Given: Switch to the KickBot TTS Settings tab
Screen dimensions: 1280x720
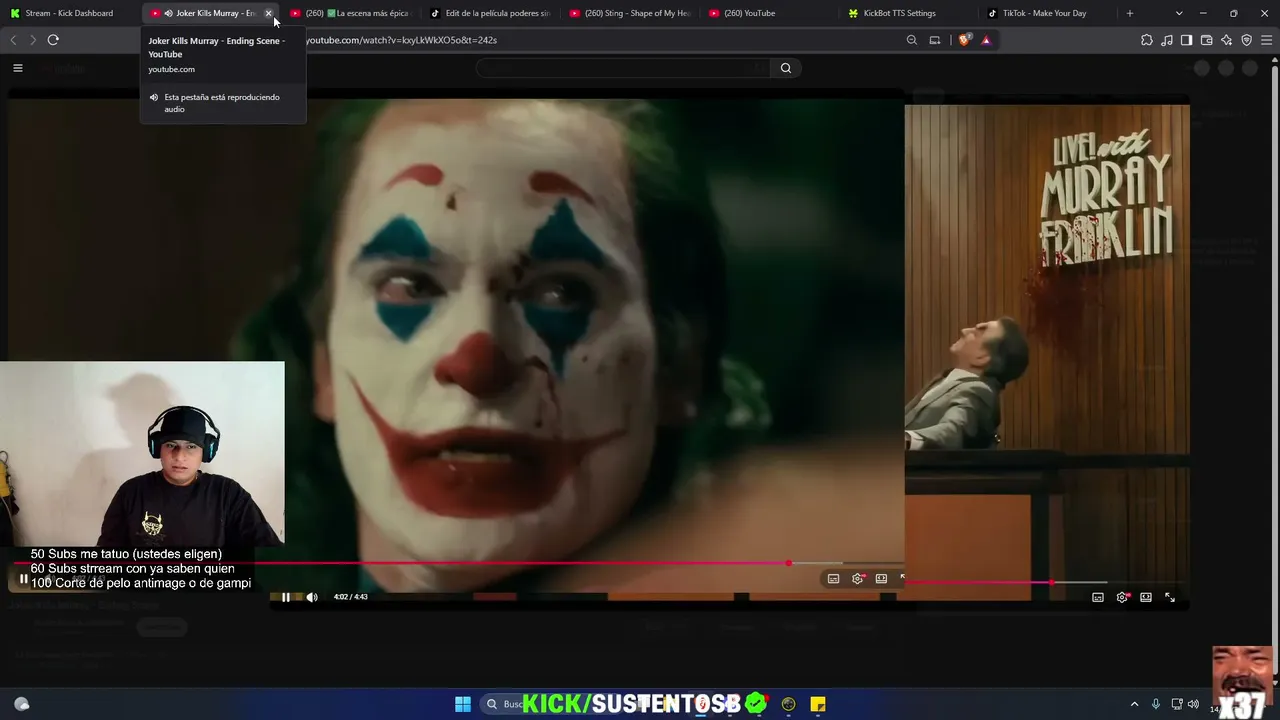Looking at the screenshot, I should [x=908, y=13].
